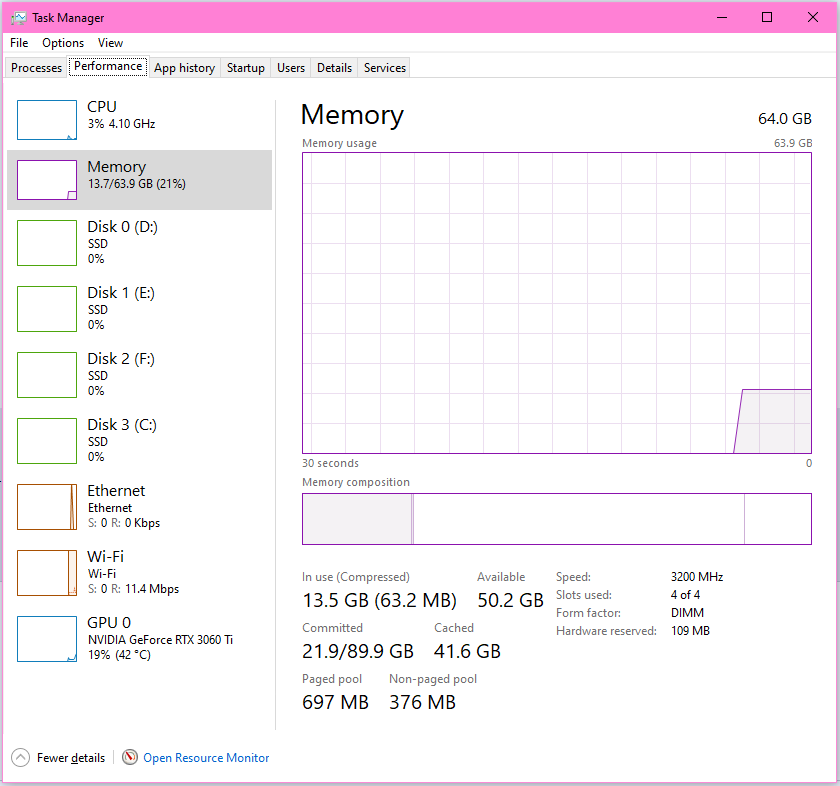
Task: Click the 'Hardware reserved:' label
Action: pyautogui.click(x=606, y=631)
